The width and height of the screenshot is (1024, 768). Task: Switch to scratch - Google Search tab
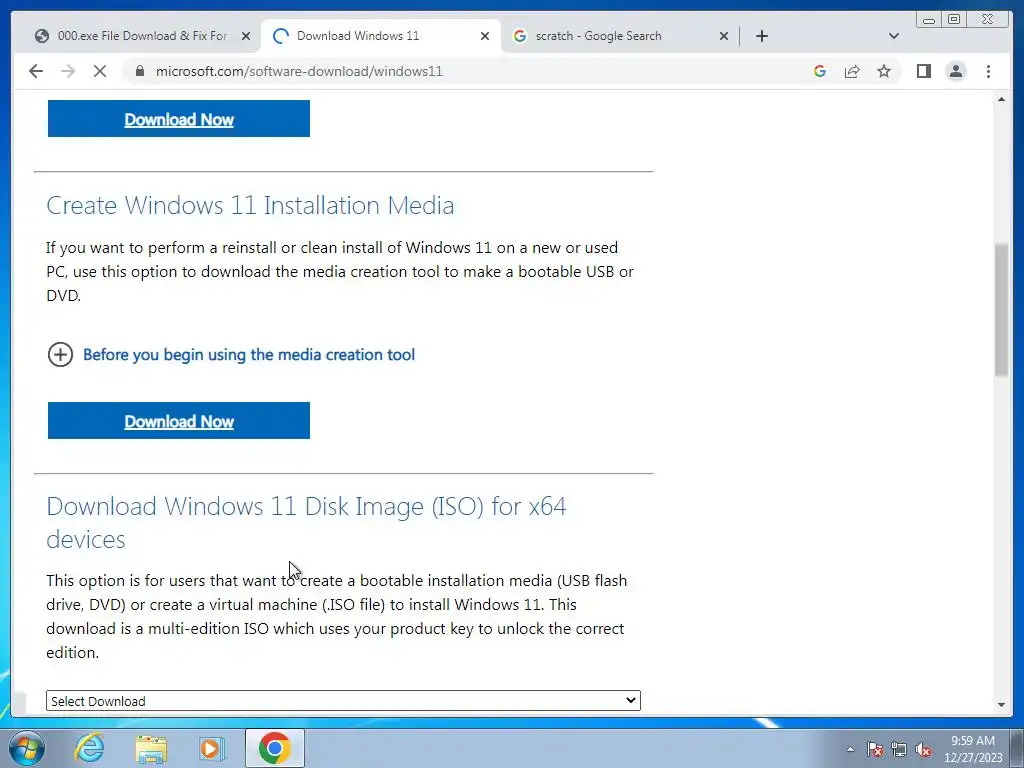[618, 36]
